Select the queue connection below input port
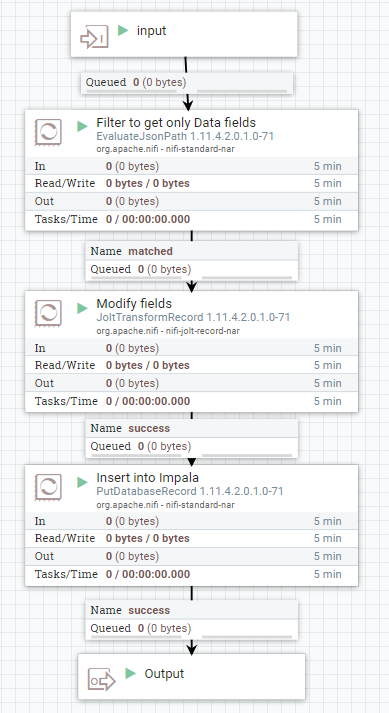Viewport: 389px width, 713px height. [x=187, y=83]
